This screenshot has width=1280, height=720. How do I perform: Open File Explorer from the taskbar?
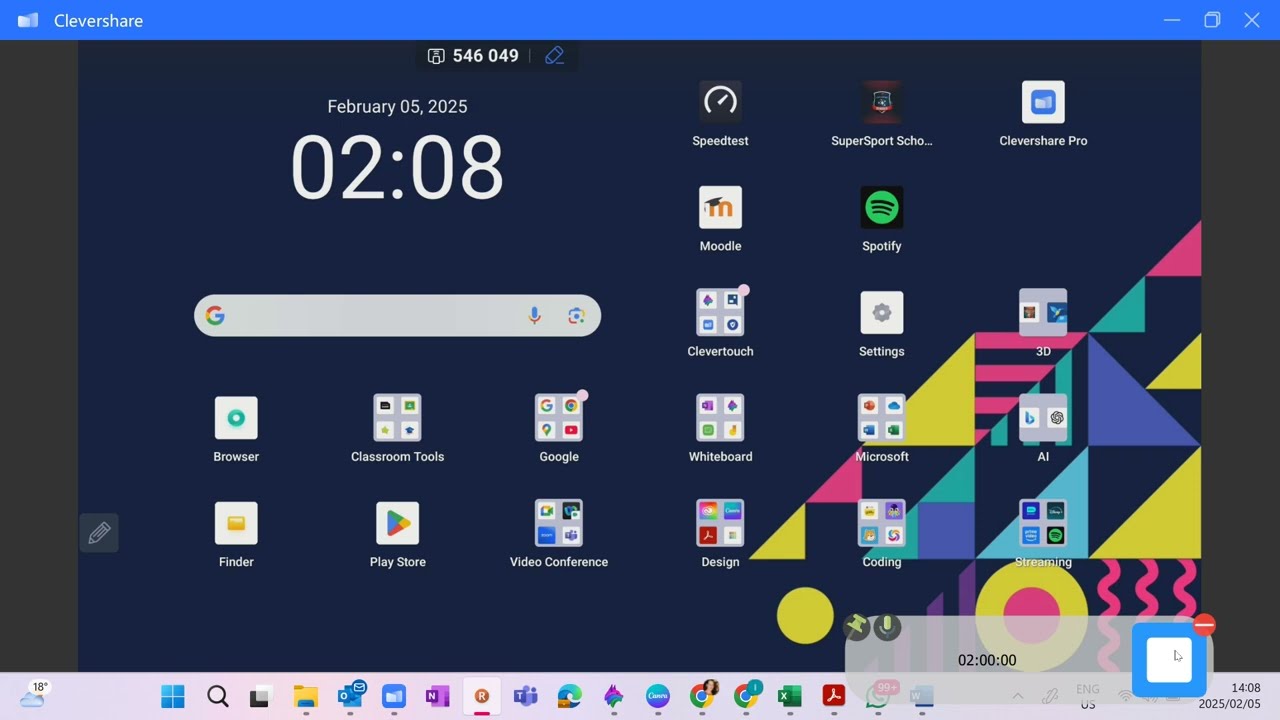(305, 696)
